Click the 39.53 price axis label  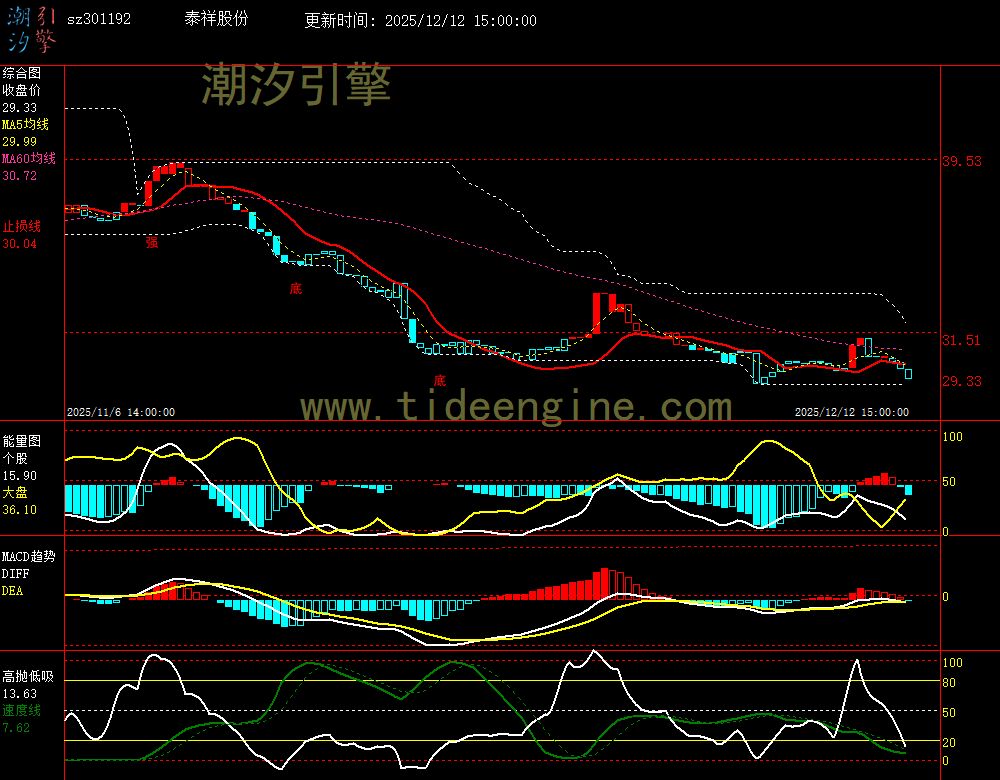(961, 161)
